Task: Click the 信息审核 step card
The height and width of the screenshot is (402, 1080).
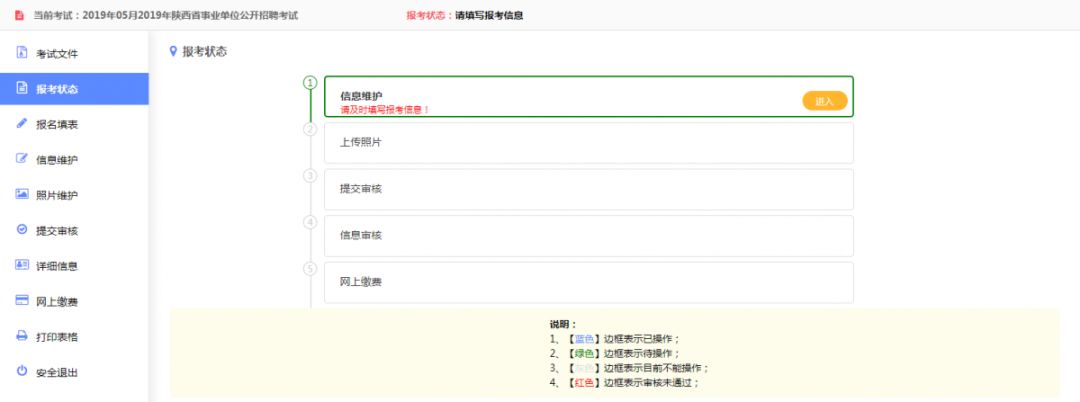Action: pos(589,235)
